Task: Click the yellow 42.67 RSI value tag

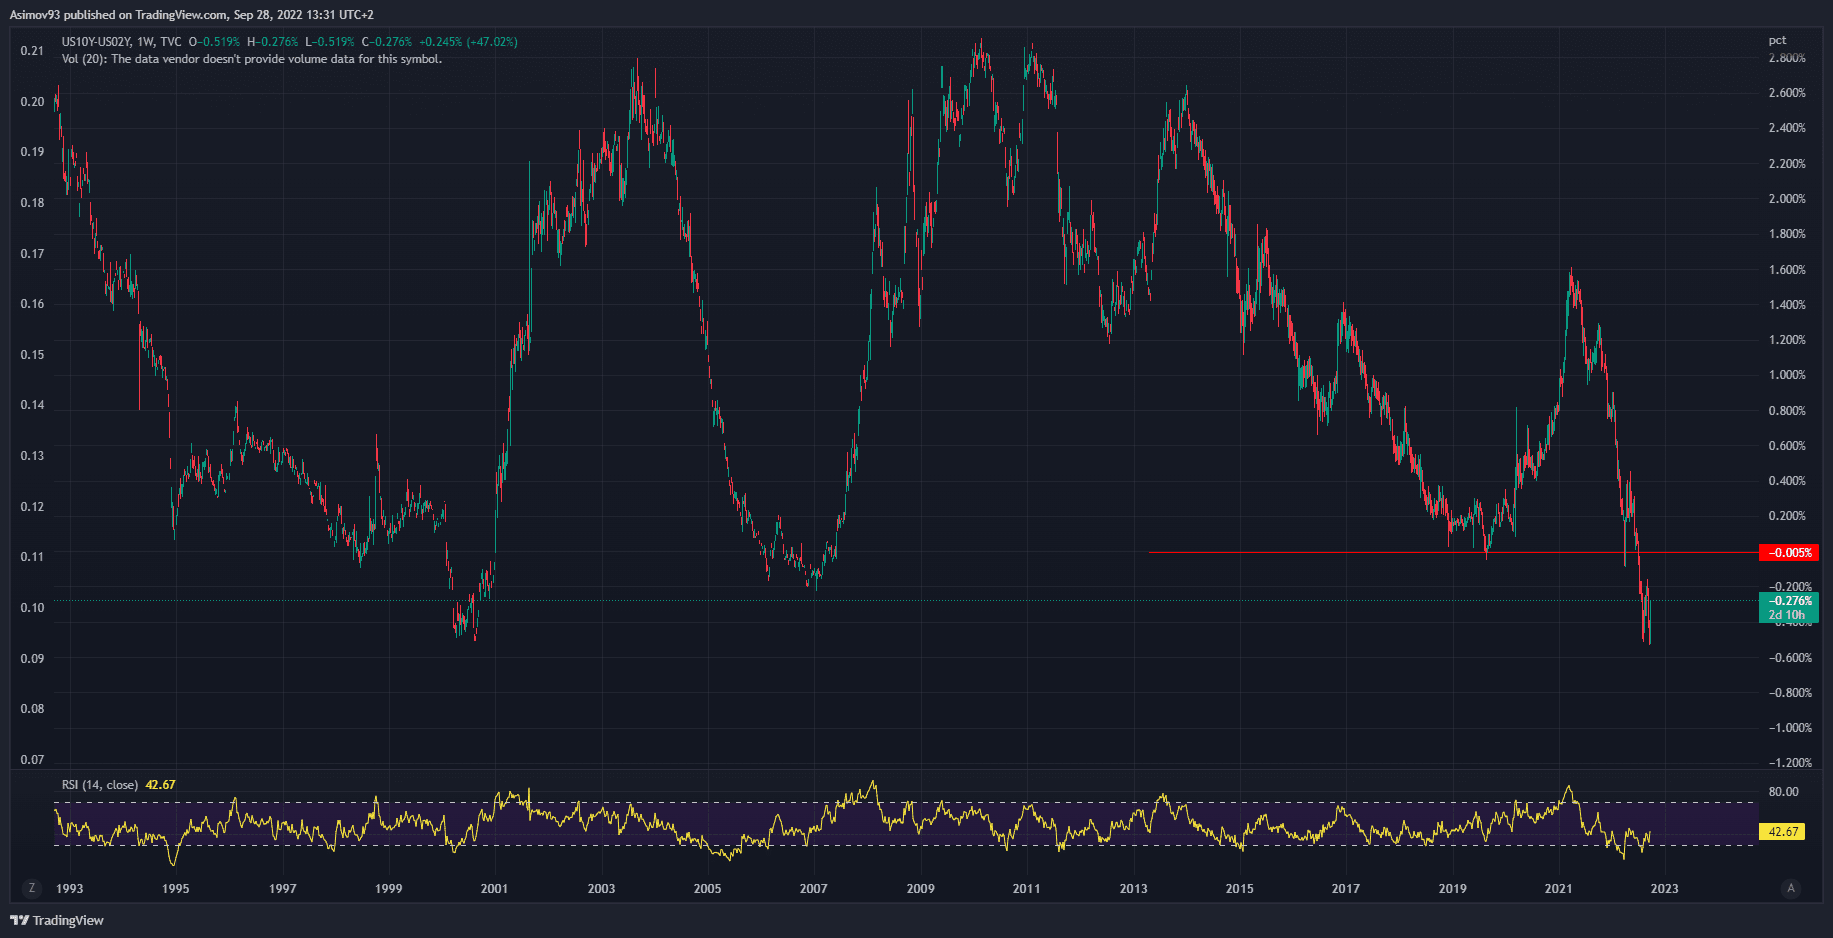Action: pos(1783,831)
